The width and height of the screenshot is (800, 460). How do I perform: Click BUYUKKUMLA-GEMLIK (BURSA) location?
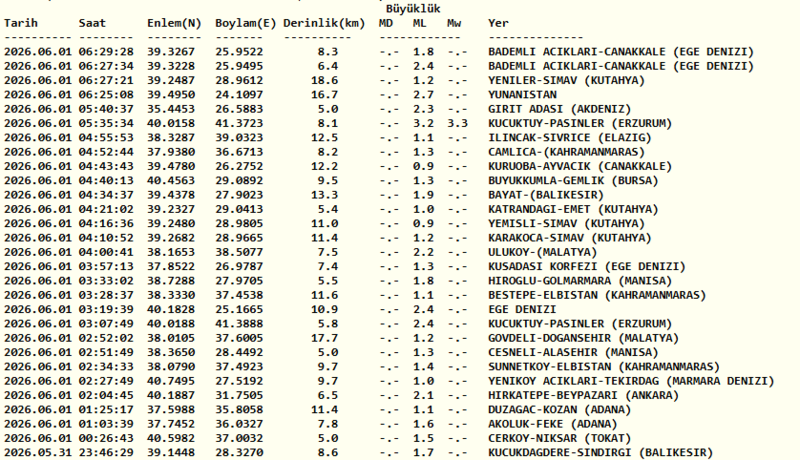[x=573, y=181]
